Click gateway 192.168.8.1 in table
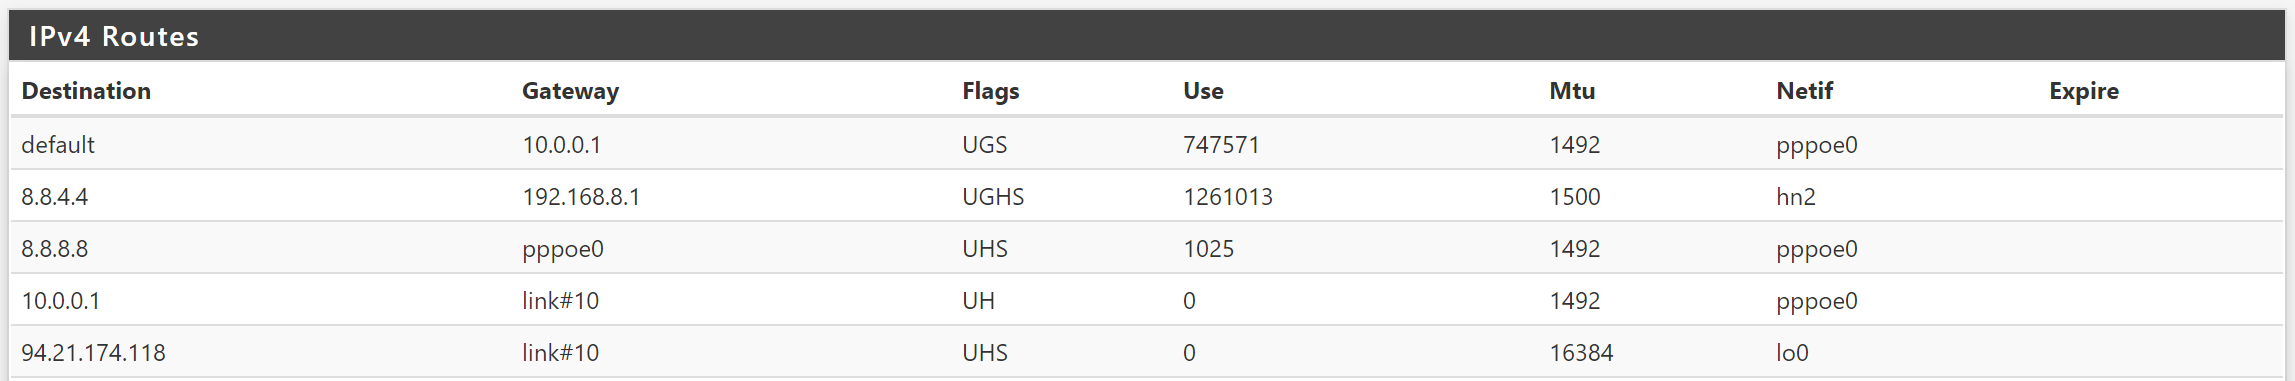The width and height of the screenshot is (2295, 381). (x=581, y=197)
